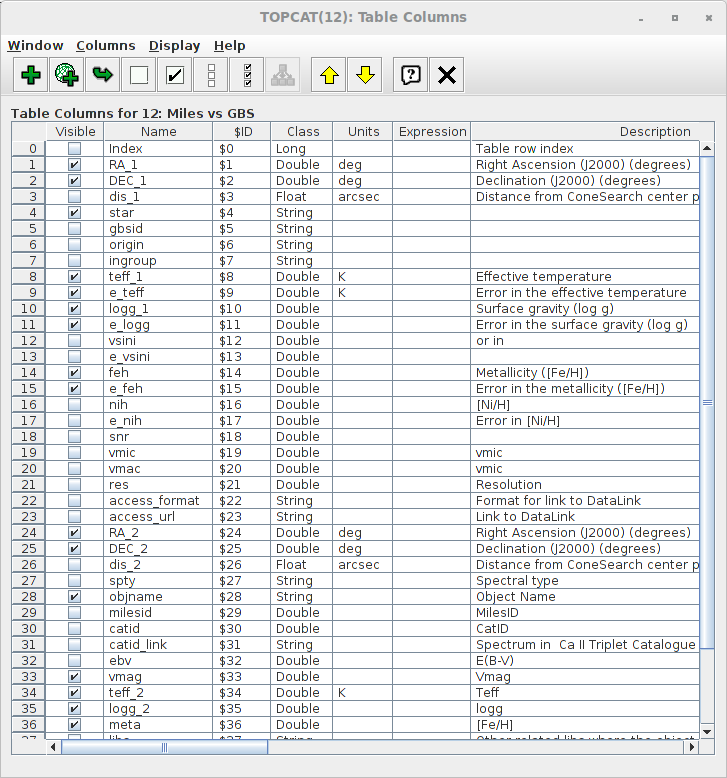The height and width of the screenshot is (778, 727).
Task: Click the vertical scrollbar thumb
Action: tap(707, 402)
